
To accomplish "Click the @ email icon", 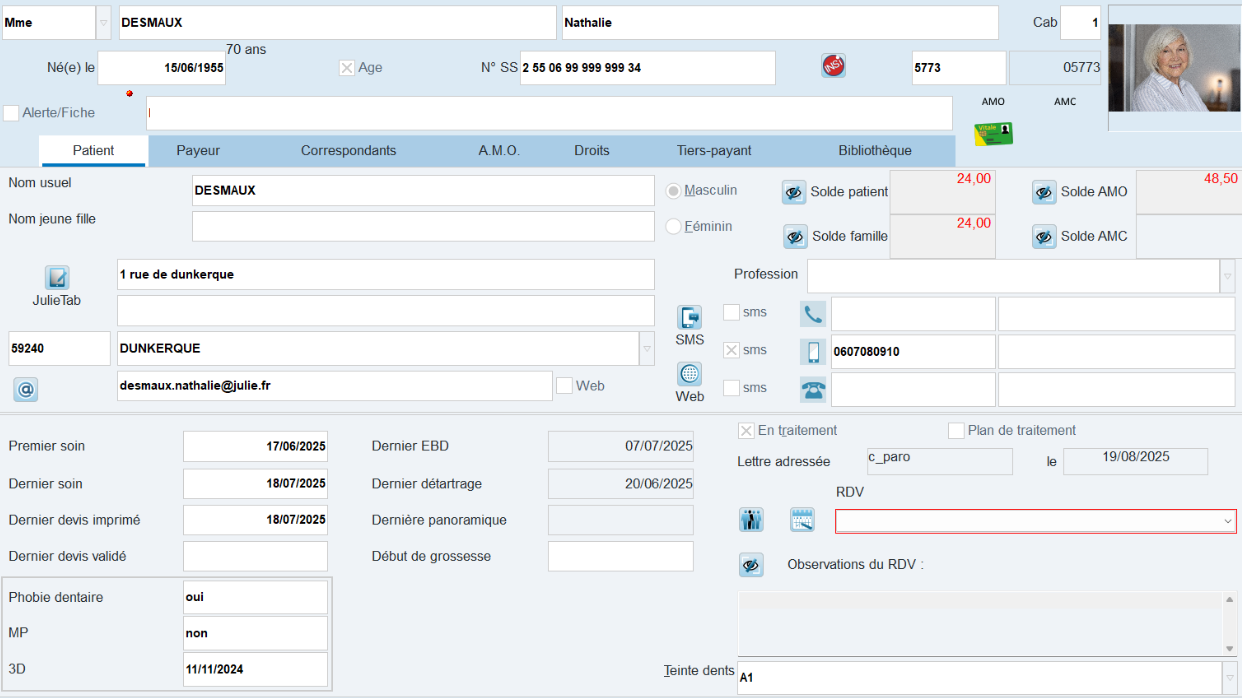I will click(x=26, y=390).
